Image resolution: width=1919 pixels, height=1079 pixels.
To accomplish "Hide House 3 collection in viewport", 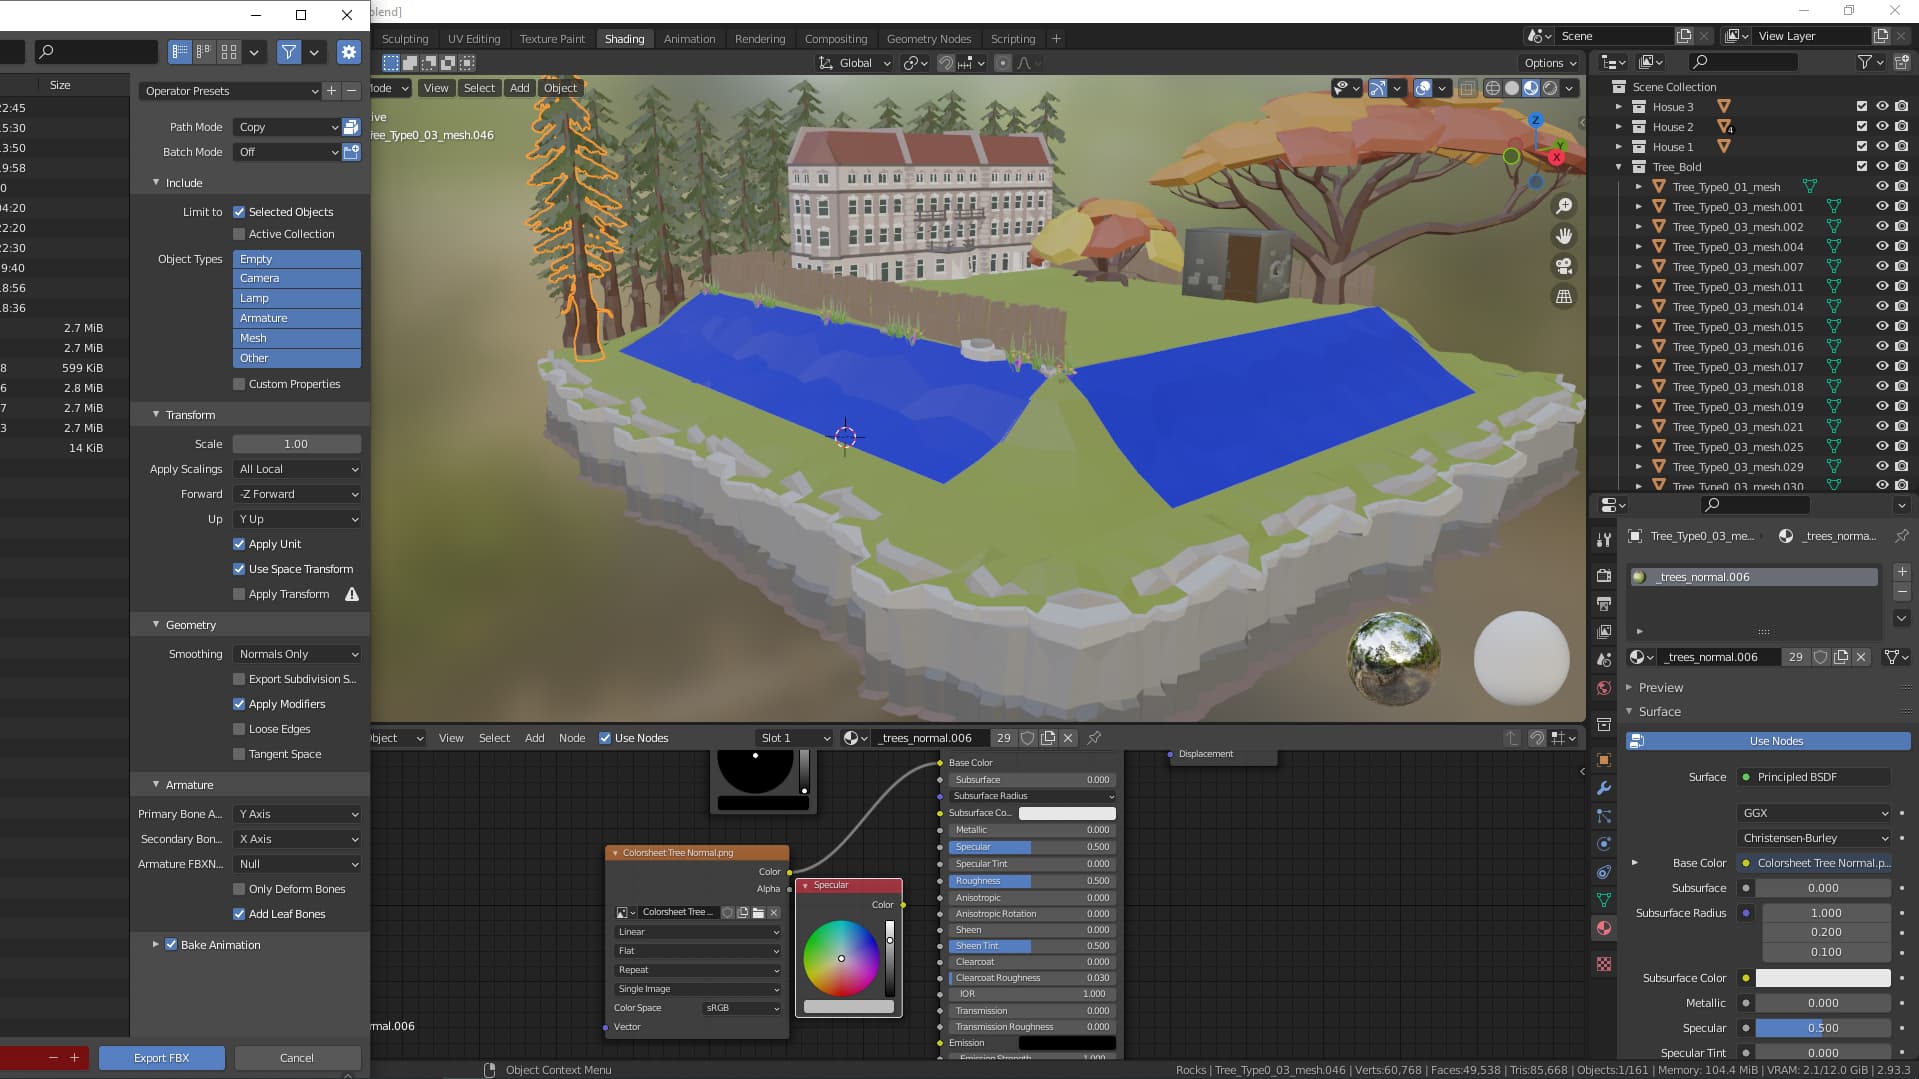I will (x=1882, y=107).
